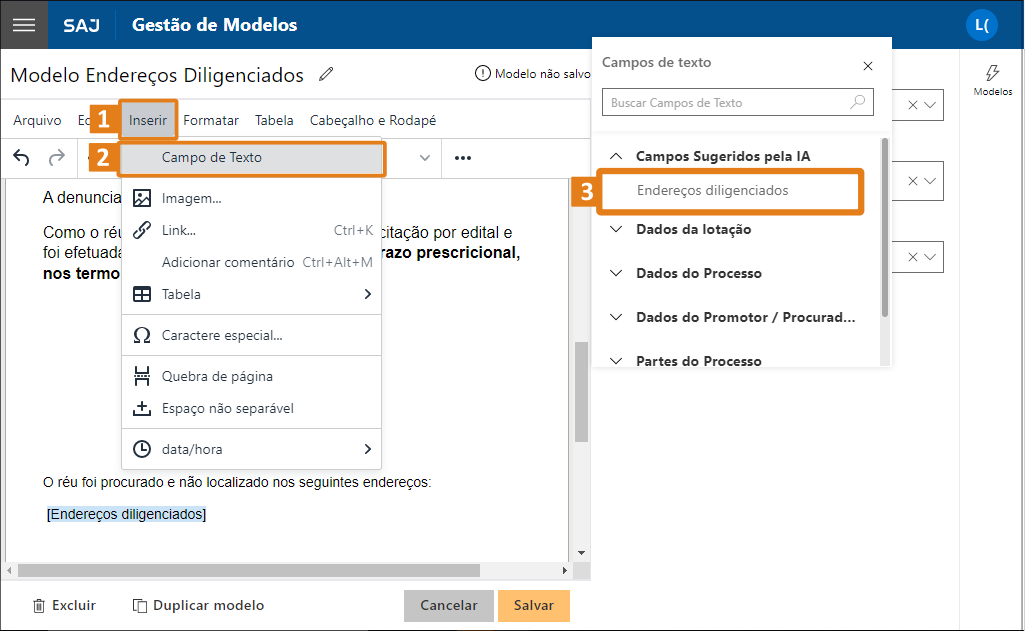This screenshot has height=631, width=1025.
Task: Select Quebra de página menu entry
Action: tap(217, 376)
